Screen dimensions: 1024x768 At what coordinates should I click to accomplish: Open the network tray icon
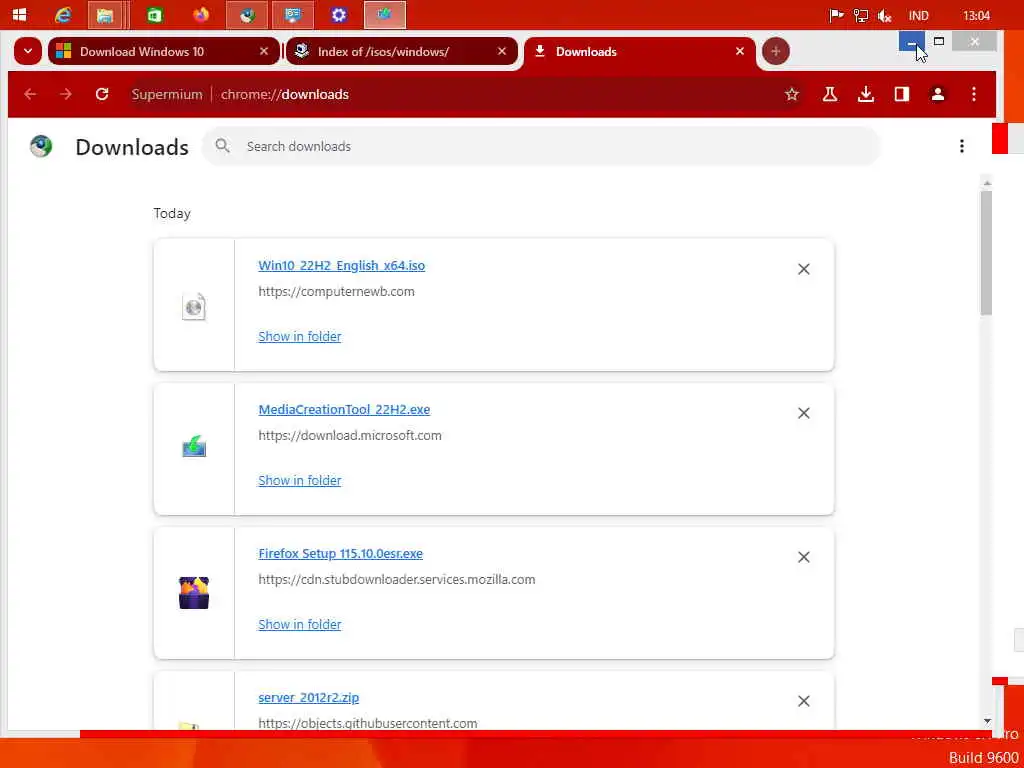point(860,16)
